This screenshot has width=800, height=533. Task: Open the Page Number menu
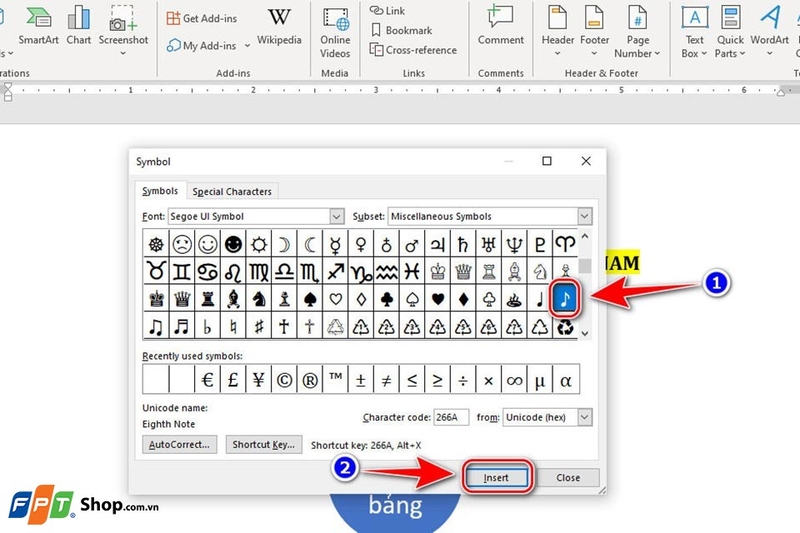[x=637, y=32]
